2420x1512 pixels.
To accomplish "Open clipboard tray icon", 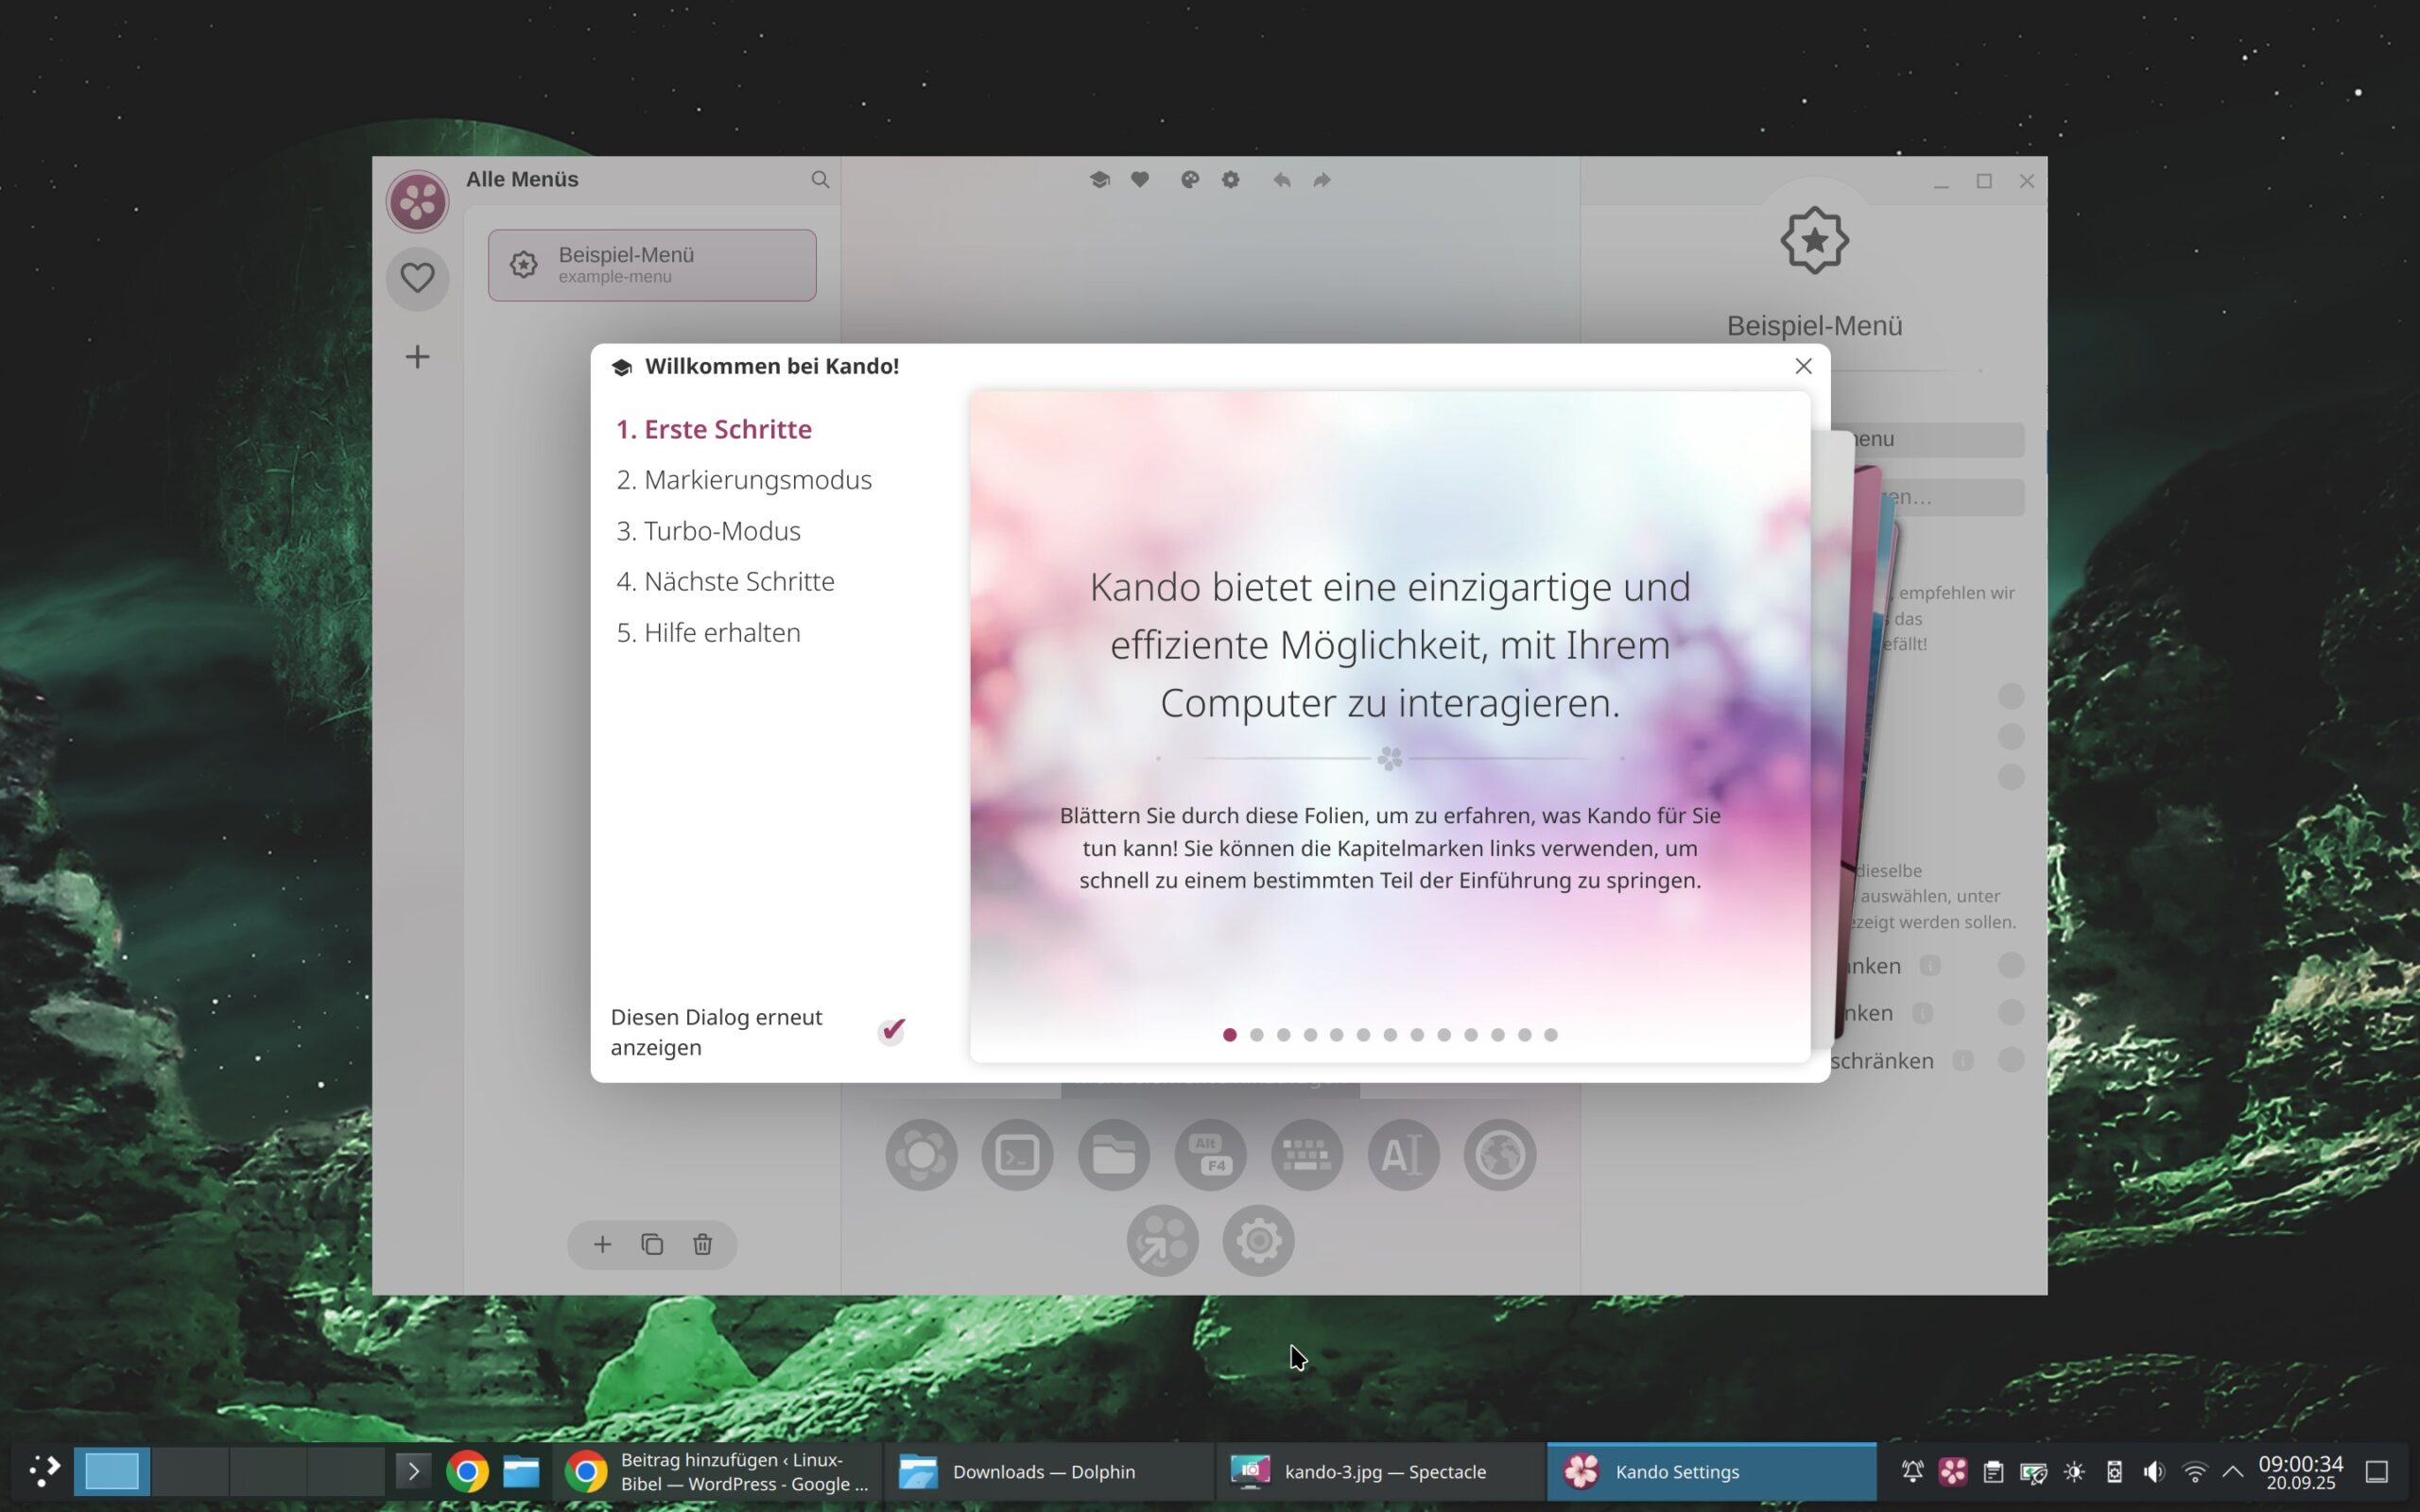I will pos(1993,1471).
